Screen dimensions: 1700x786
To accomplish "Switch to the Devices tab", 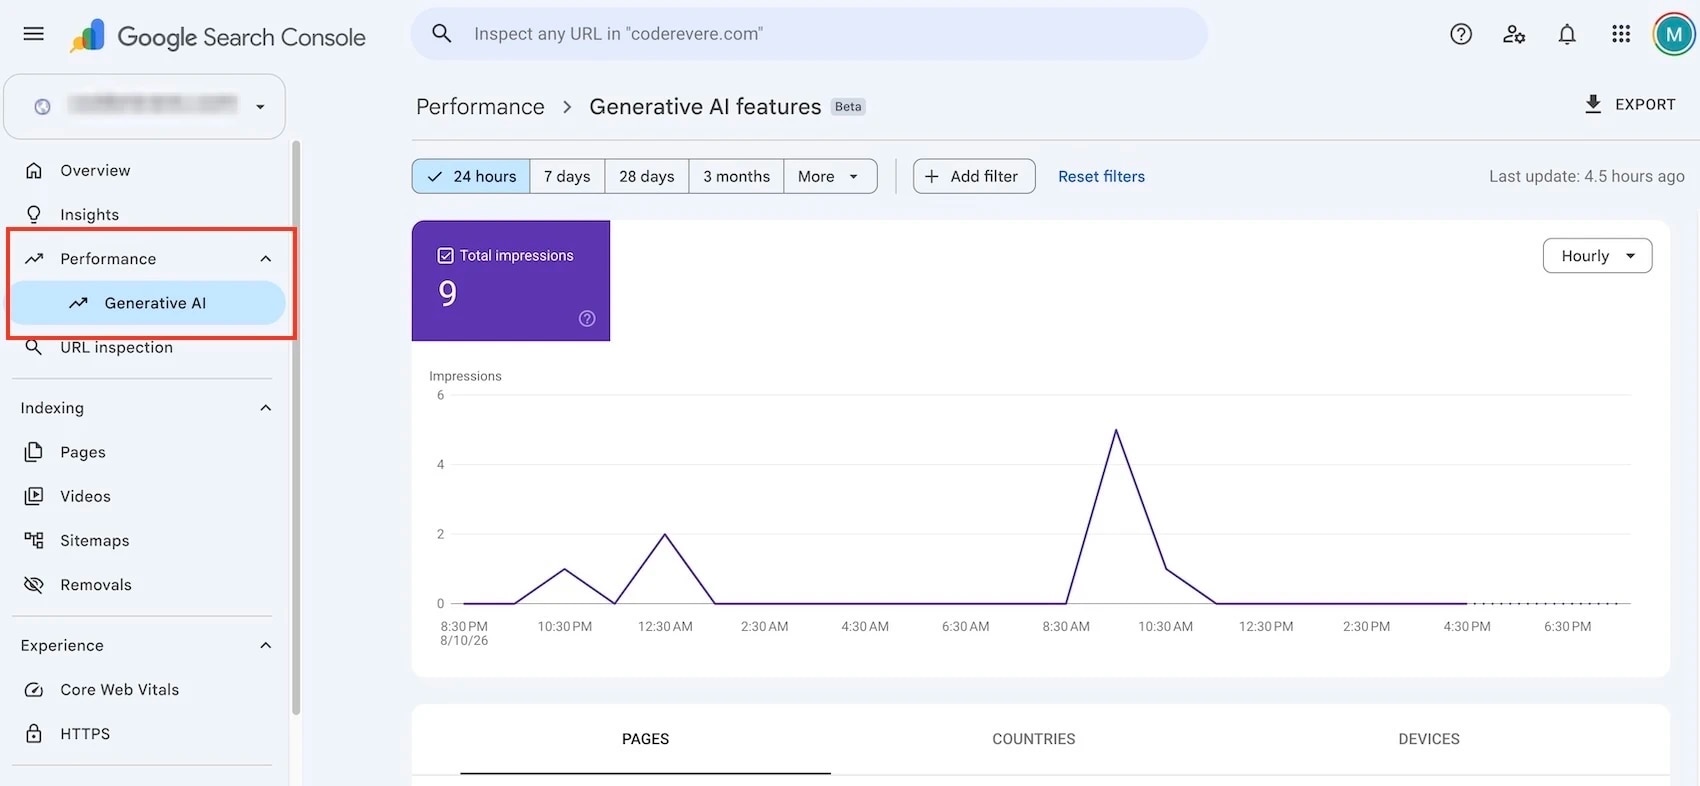I will click(x=1429, y=739).
